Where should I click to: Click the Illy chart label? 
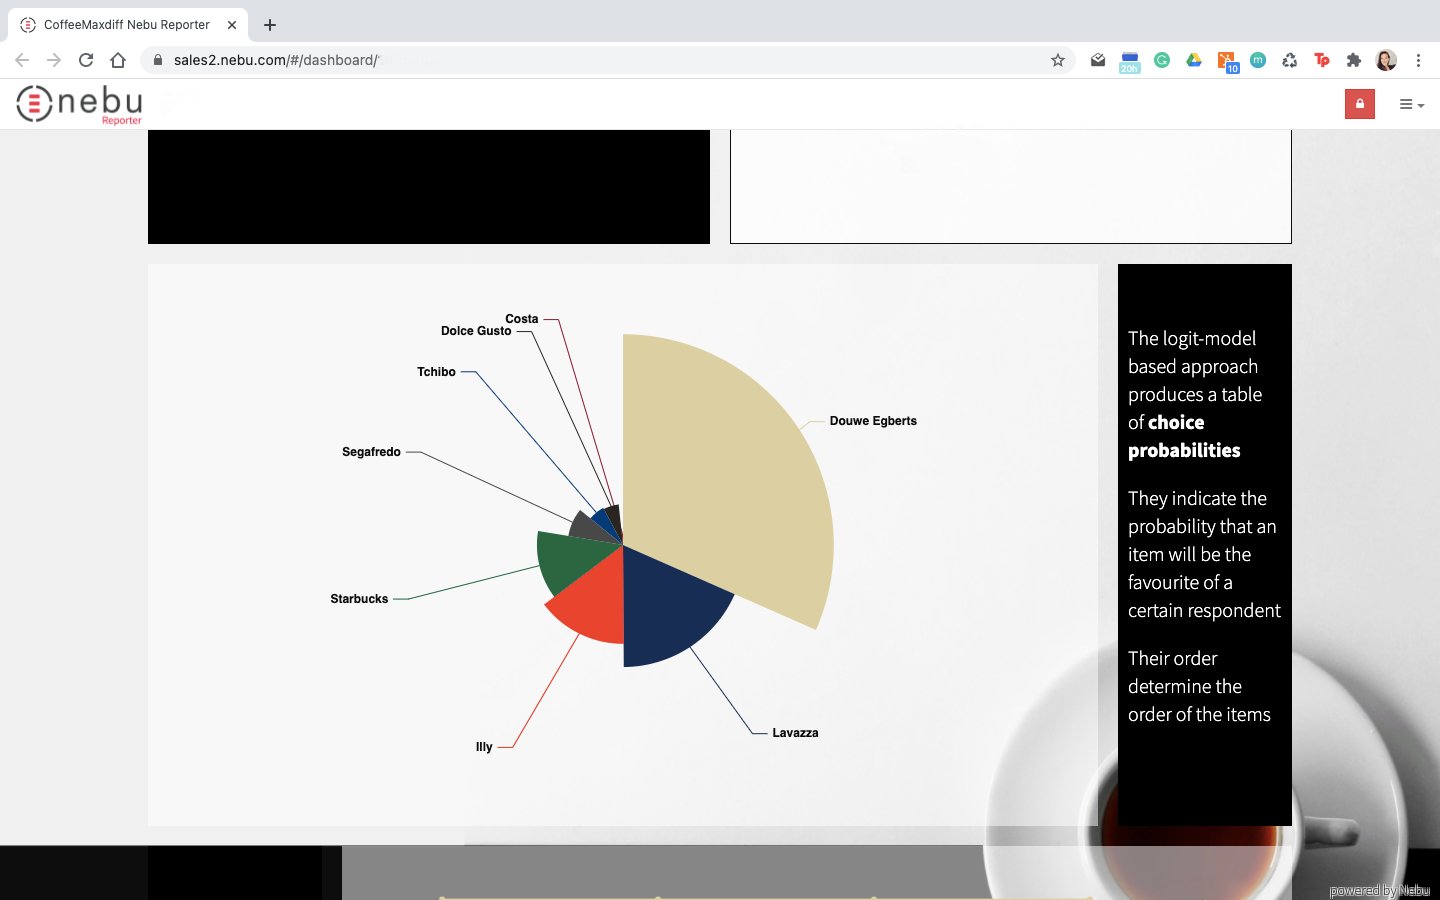484,747
